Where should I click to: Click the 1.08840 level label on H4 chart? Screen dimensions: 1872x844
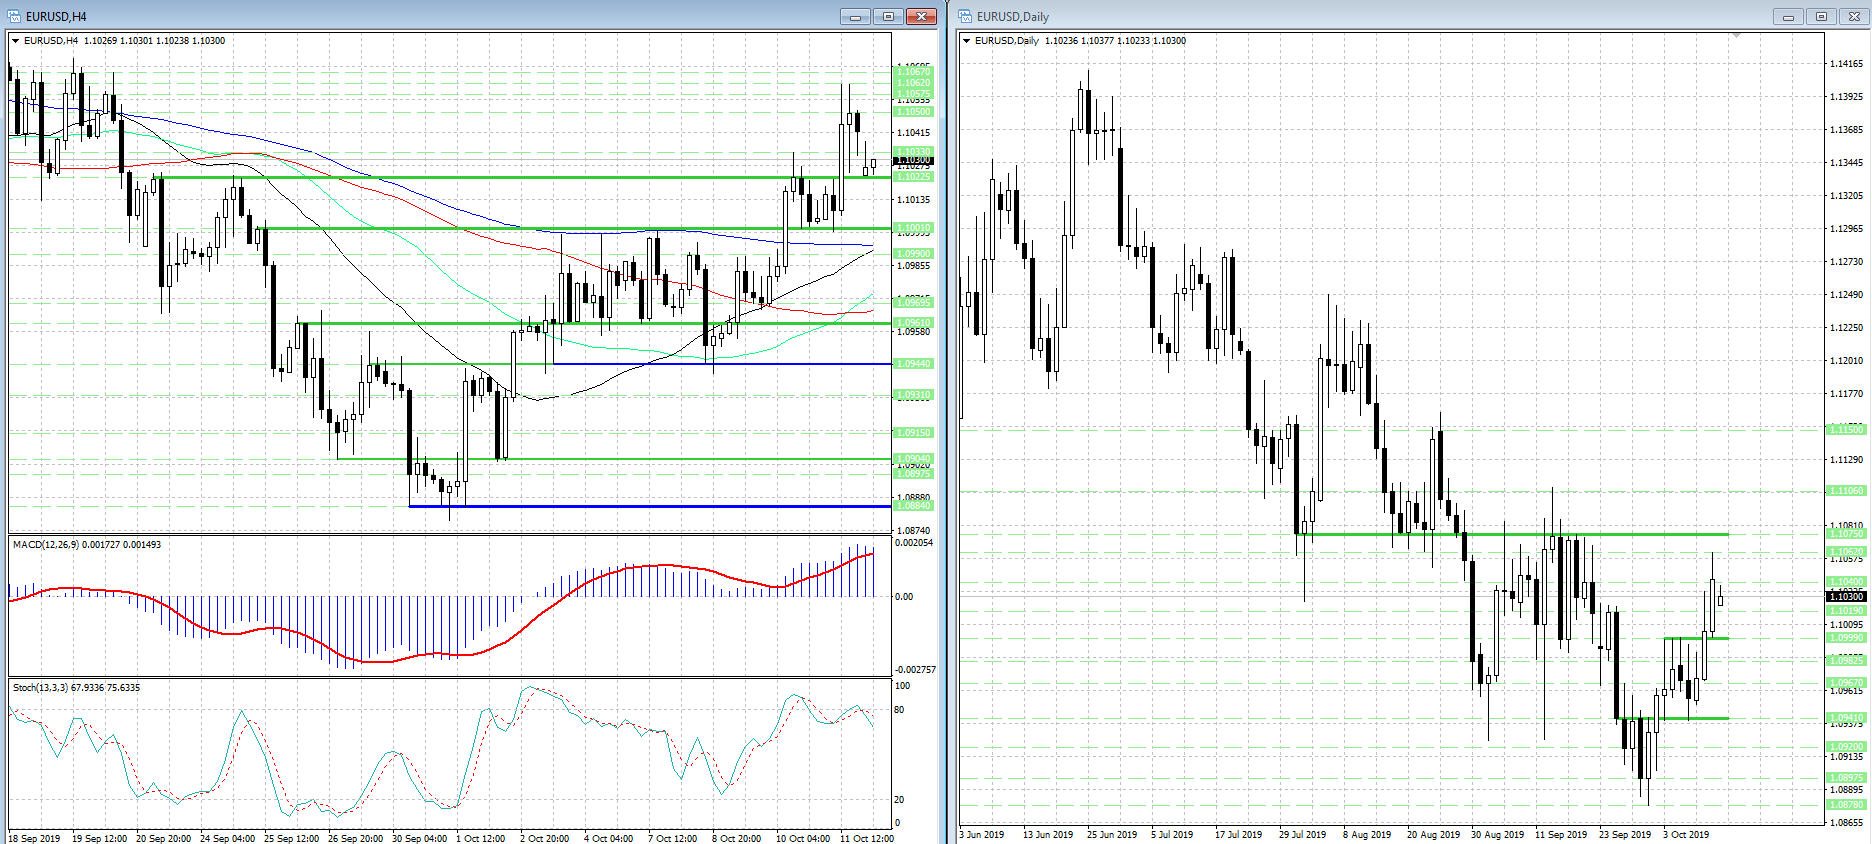[912, 506]
